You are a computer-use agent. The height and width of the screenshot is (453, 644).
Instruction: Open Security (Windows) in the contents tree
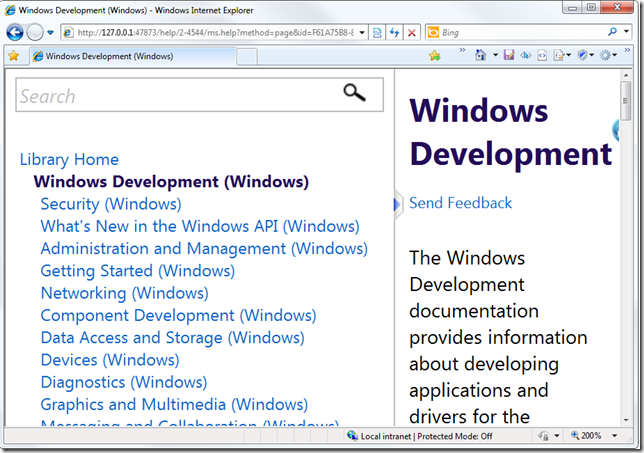(x=111, y=204)
